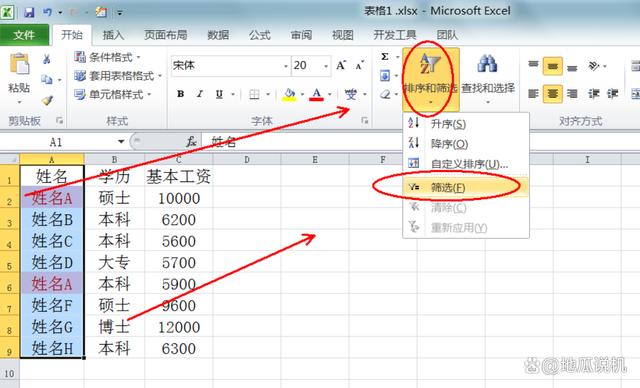Open the Find & Select binoculars icon
The width and height of the screenshot is (640, 388).
pos(487,64)
